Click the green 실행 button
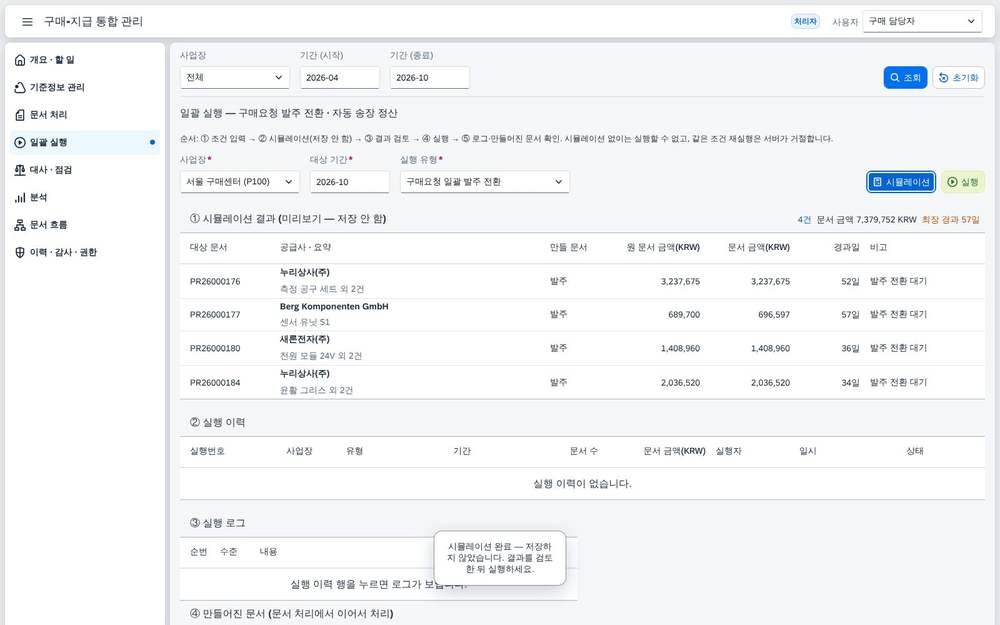Viewport: 1000px width, 625px height. click(x=962, y=182)
